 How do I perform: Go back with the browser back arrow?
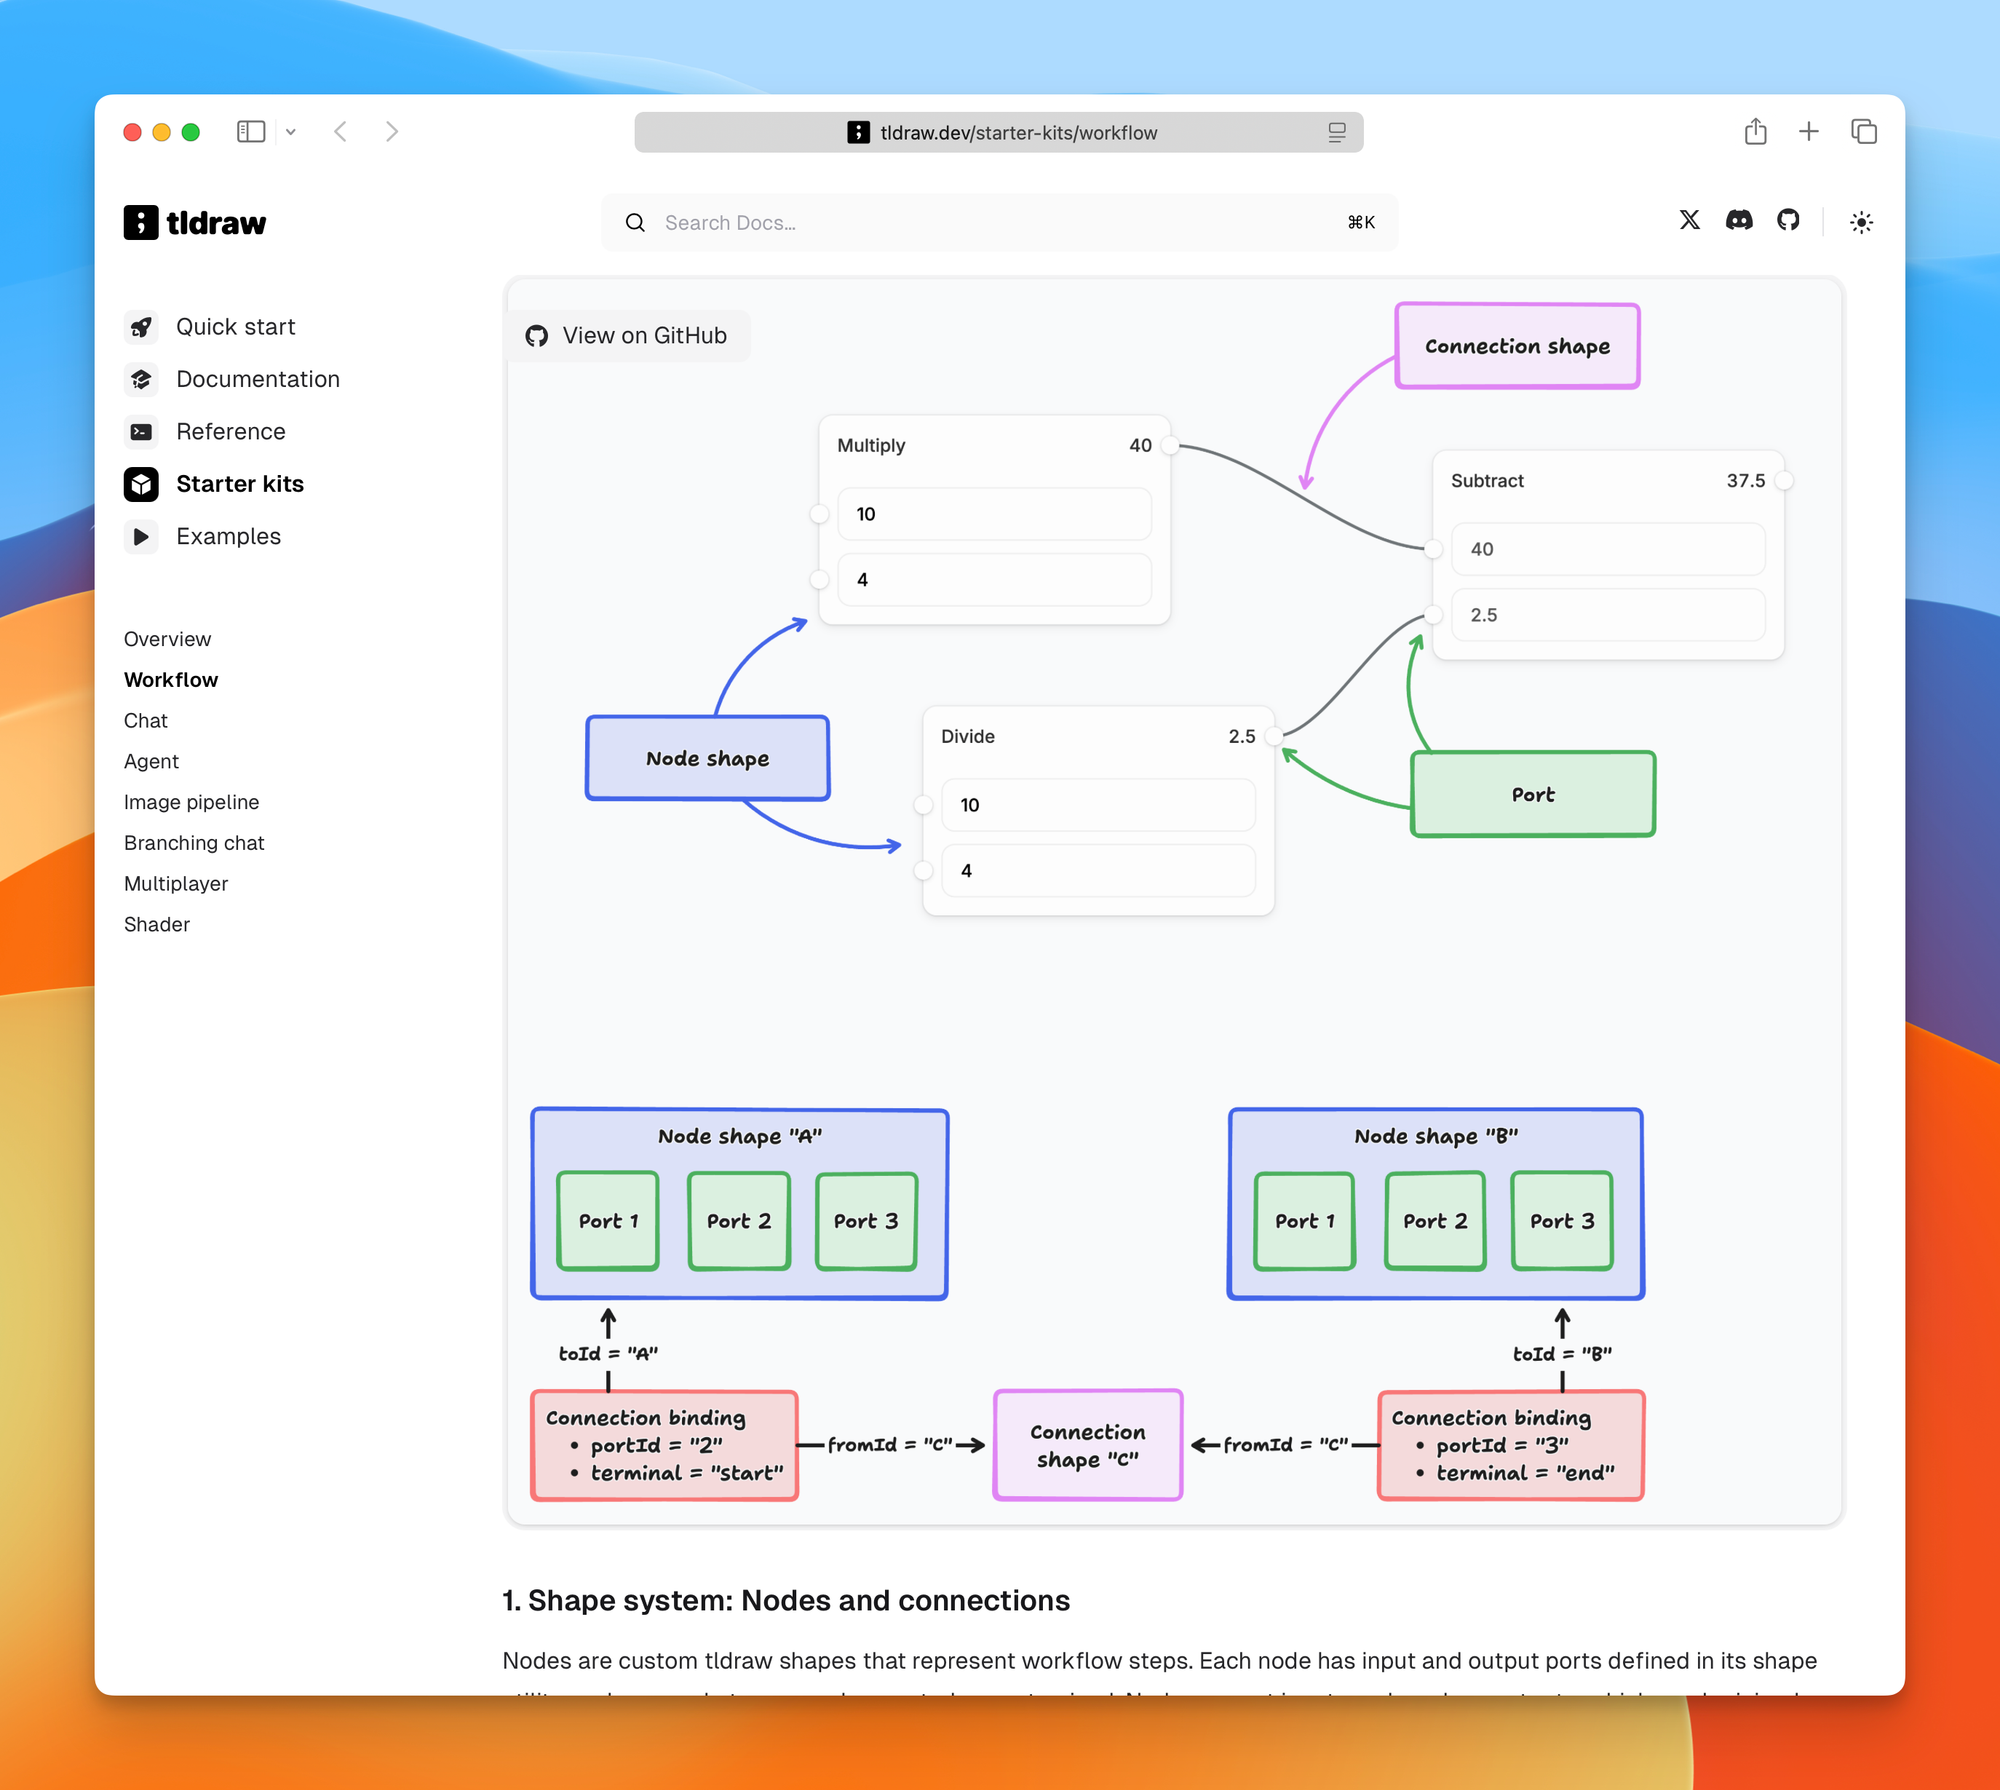click(x=341, y=132)
